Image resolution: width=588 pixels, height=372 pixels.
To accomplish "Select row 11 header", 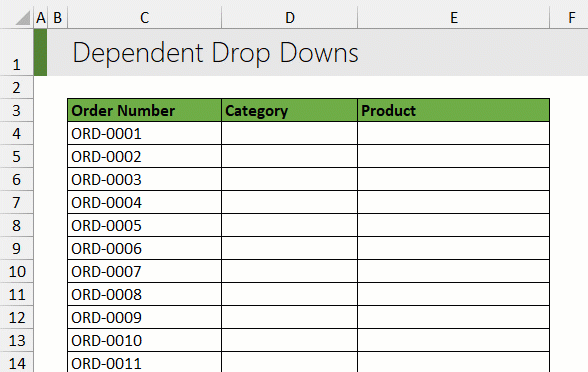I will [16, 294].
